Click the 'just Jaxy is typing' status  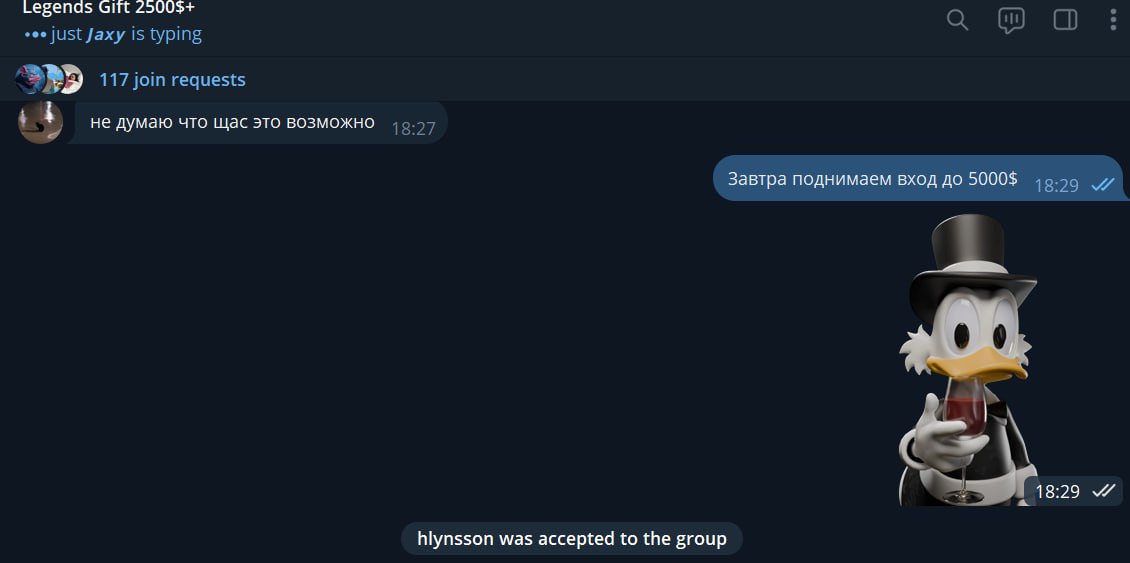click(x=113, y=34)
